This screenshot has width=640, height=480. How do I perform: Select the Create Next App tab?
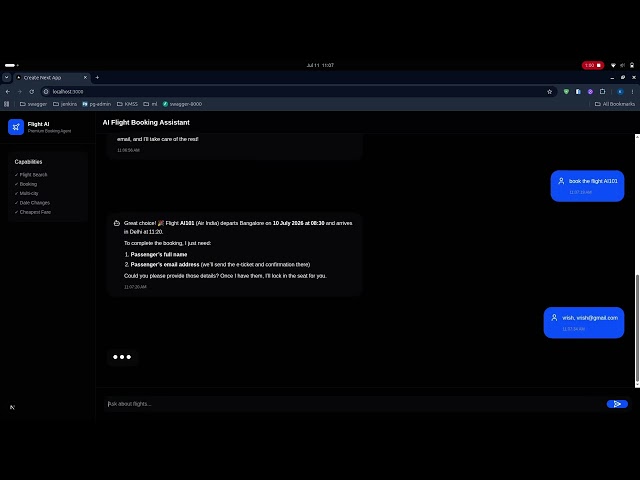point(51,77)
